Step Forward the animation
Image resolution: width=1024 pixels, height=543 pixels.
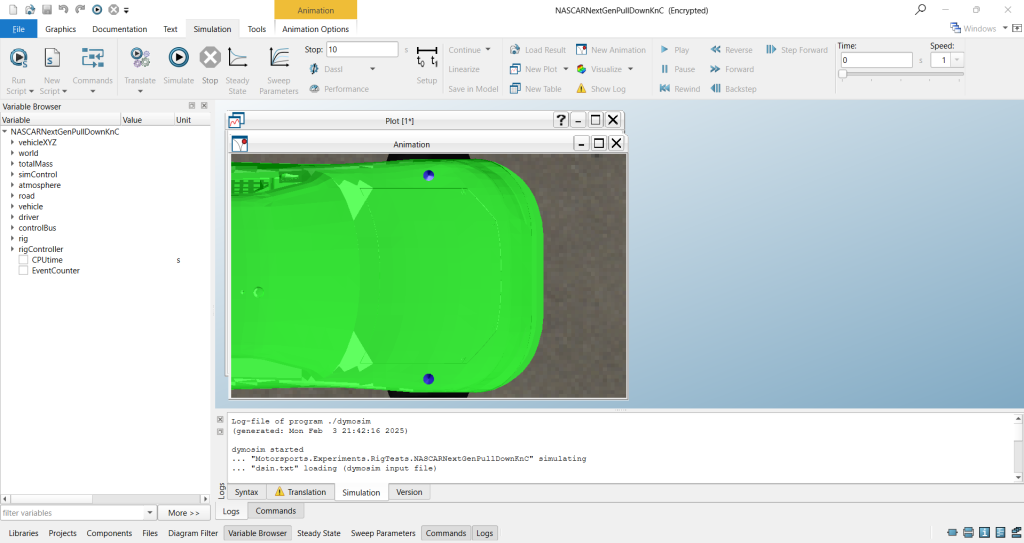point(796,50)
